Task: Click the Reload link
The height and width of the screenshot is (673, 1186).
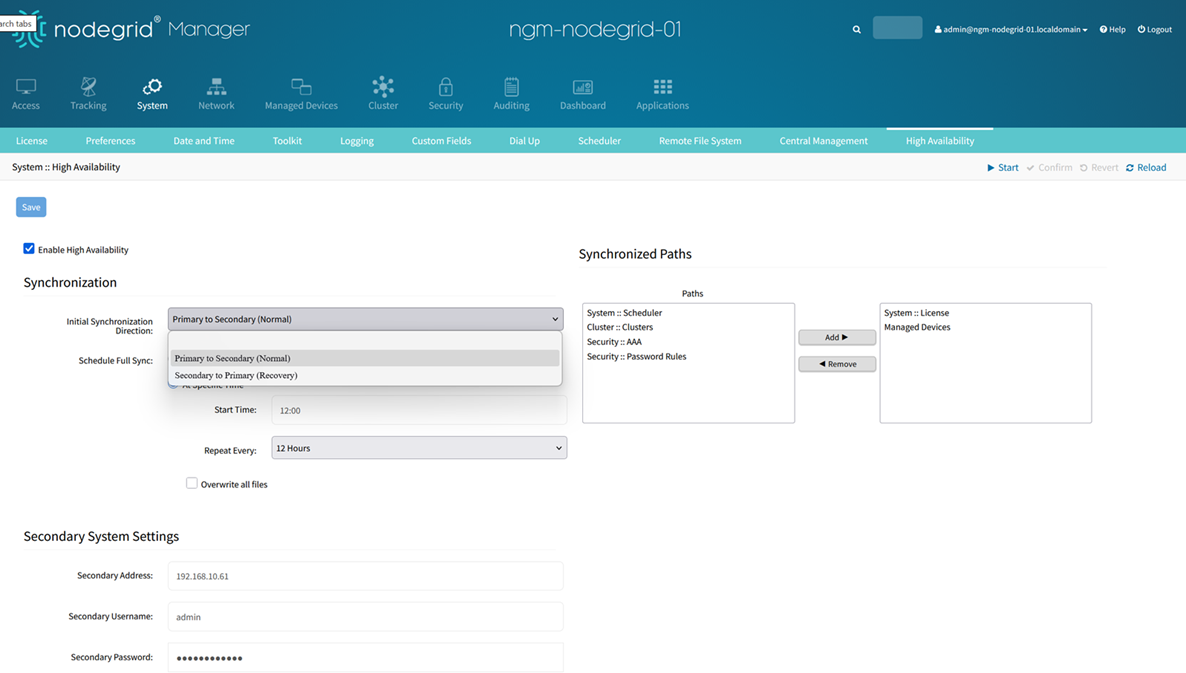Action: click(x=1146, y=168)
